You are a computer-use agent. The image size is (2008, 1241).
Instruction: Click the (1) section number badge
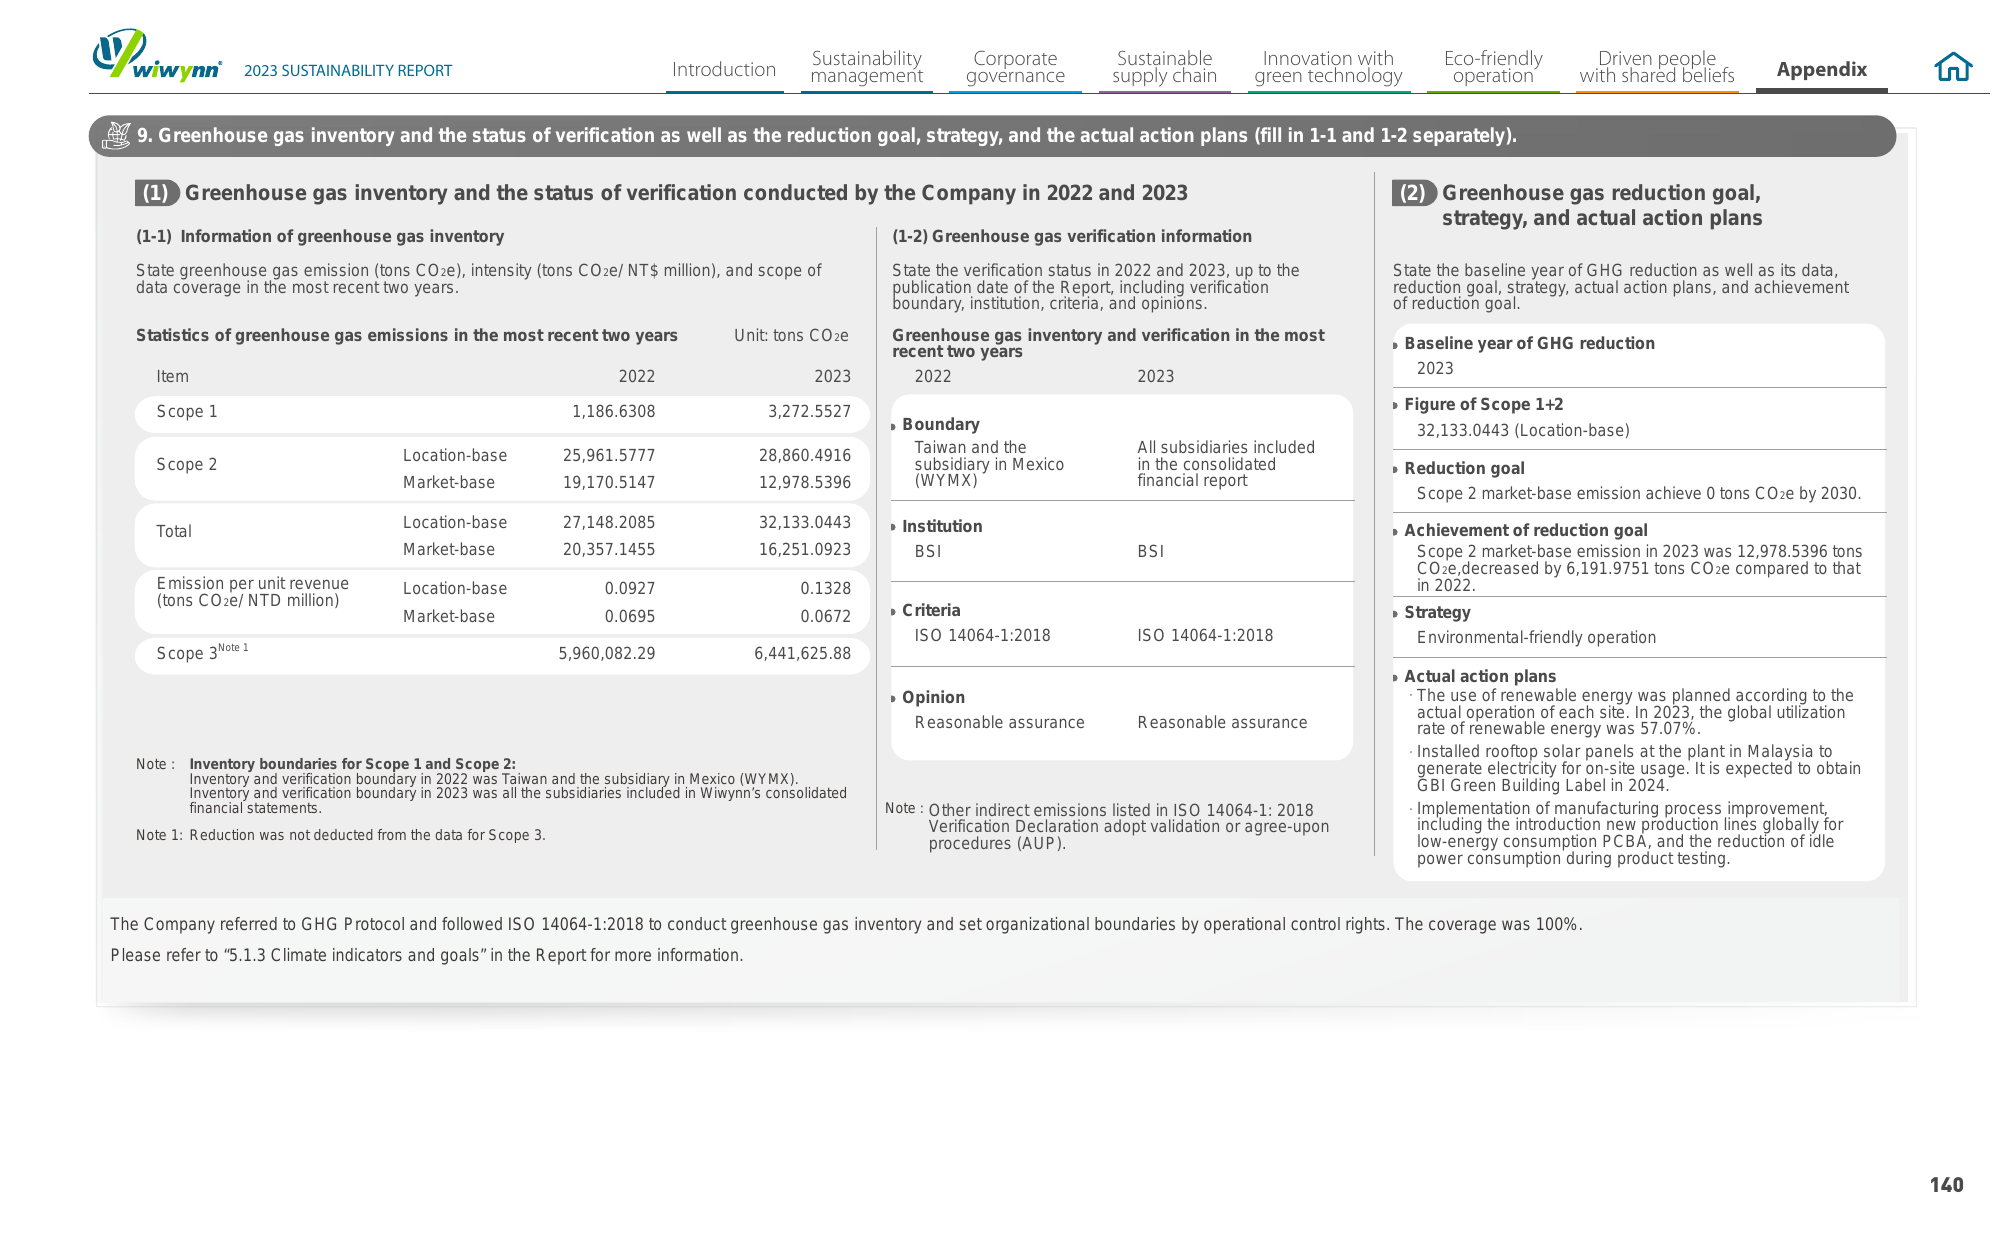tap(156, 193)
